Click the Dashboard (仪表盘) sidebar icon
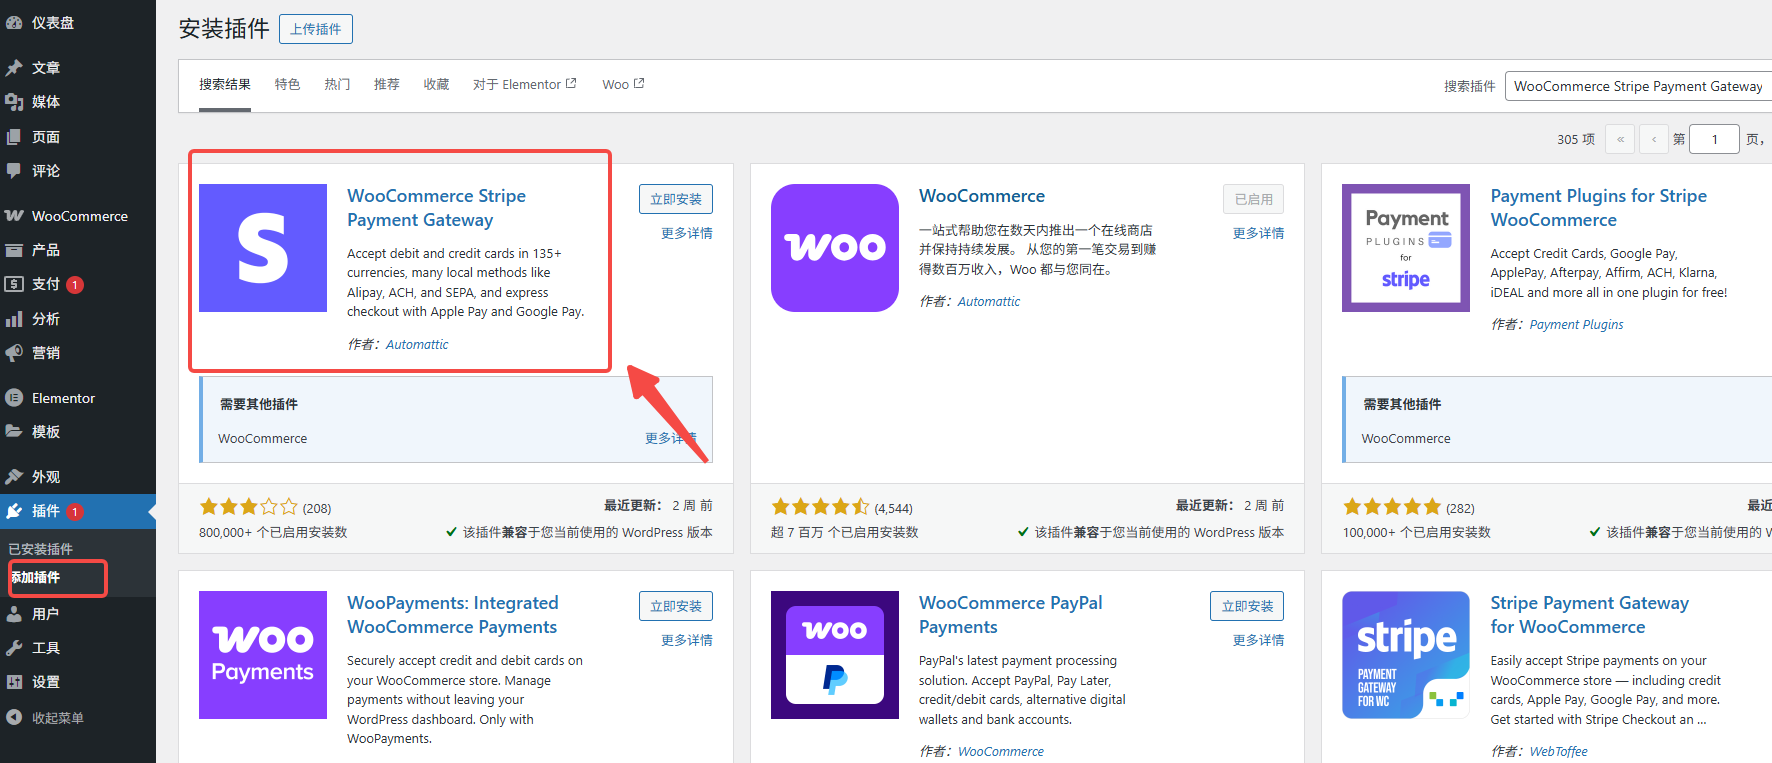Screen dimensions: 1772x763 (x=14, y=22)
